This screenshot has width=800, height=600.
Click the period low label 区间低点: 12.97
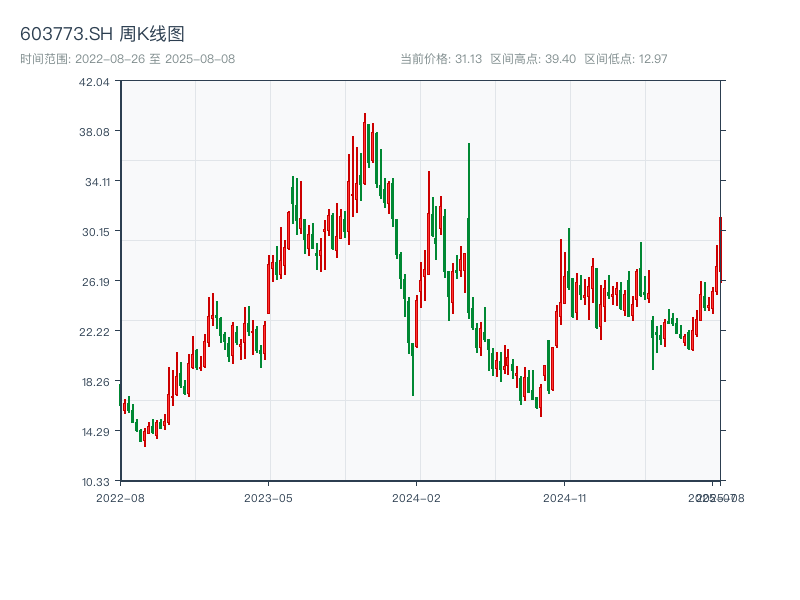(x=626, y=59)
